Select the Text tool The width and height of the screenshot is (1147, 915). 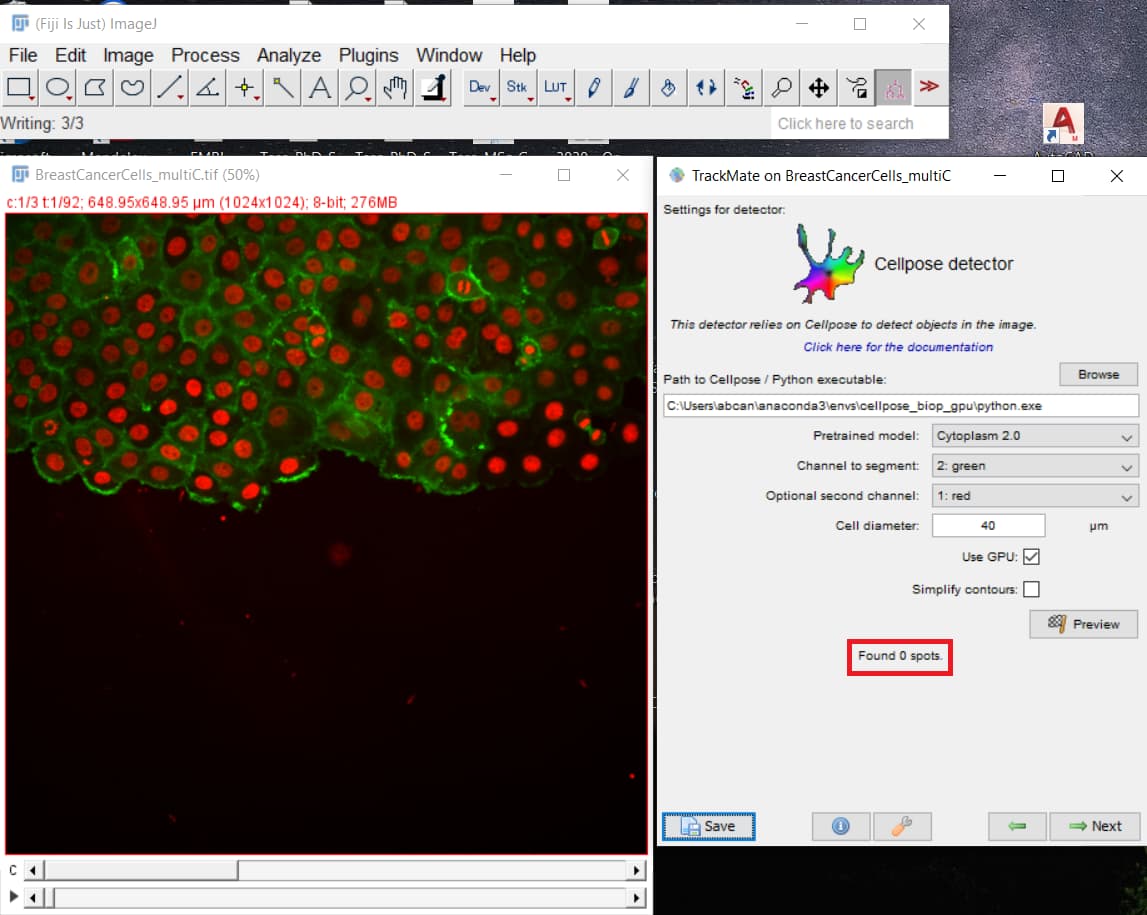(319, 88)
